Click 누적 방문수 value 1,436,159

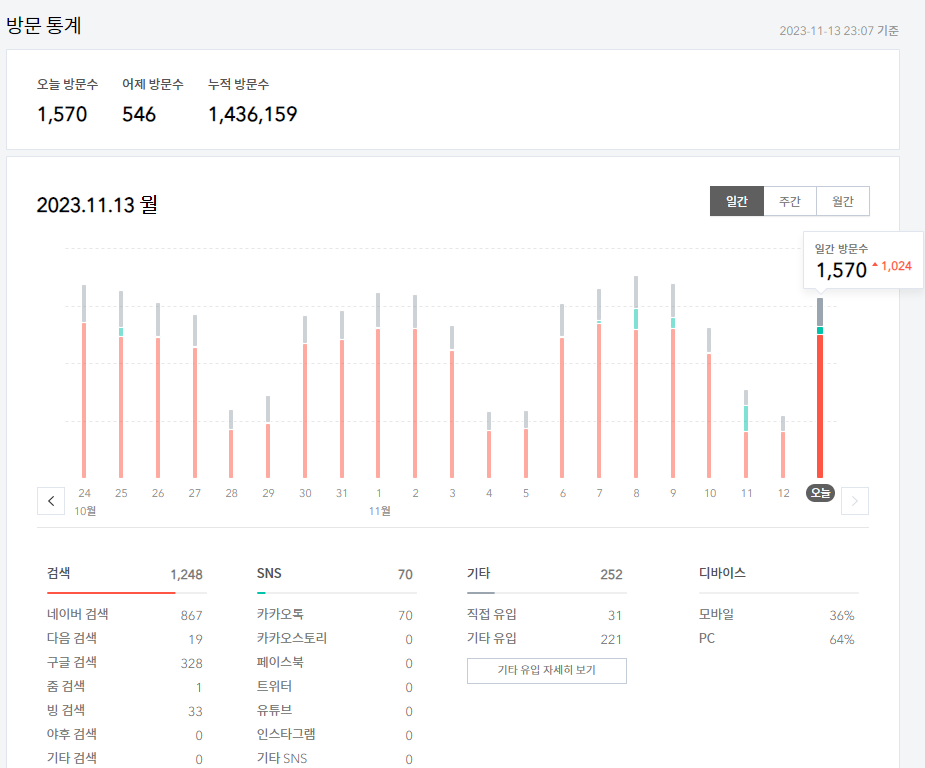click(x=252, y=114)
